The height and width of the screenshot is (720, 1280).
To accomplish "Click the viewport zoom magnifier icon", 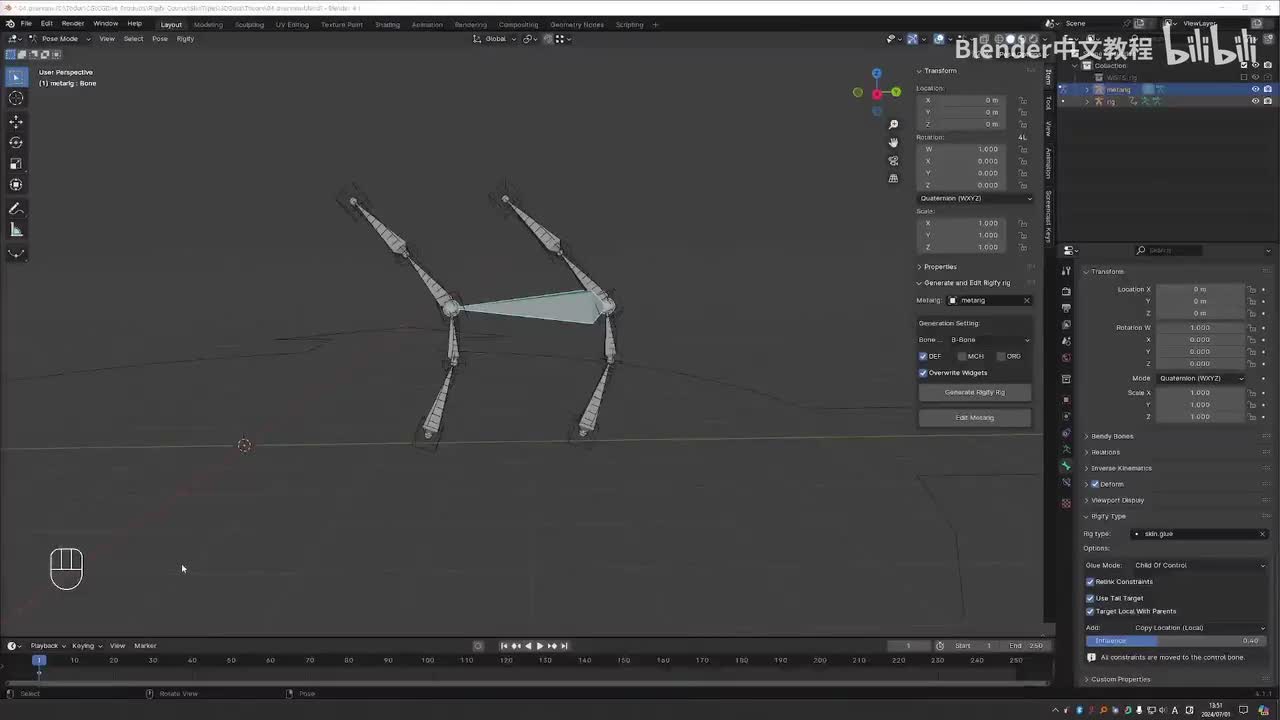I will click(x=893, y=124).
